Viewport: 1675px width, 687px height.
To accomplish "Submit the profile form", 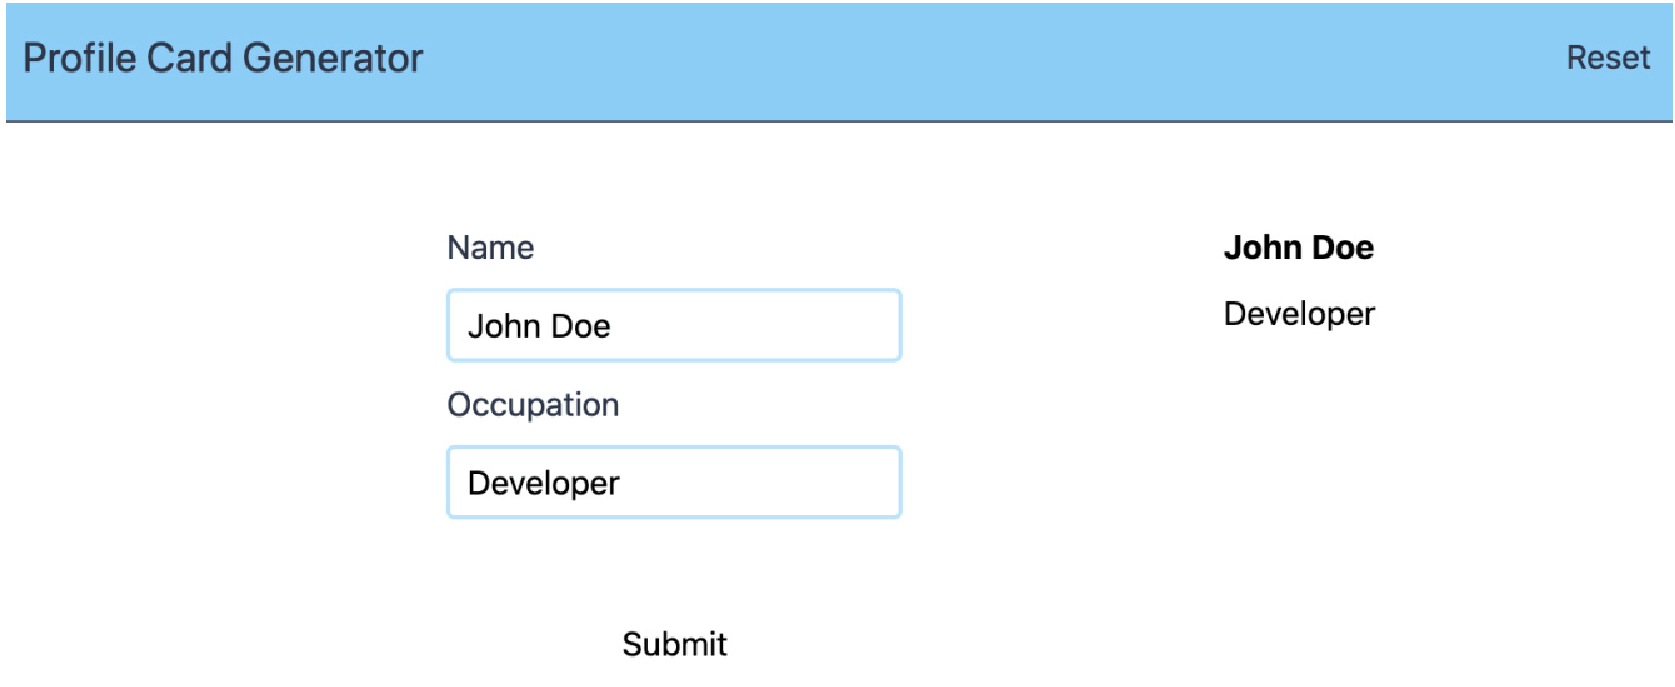I will pyautogui.click(x=674, y=644).
